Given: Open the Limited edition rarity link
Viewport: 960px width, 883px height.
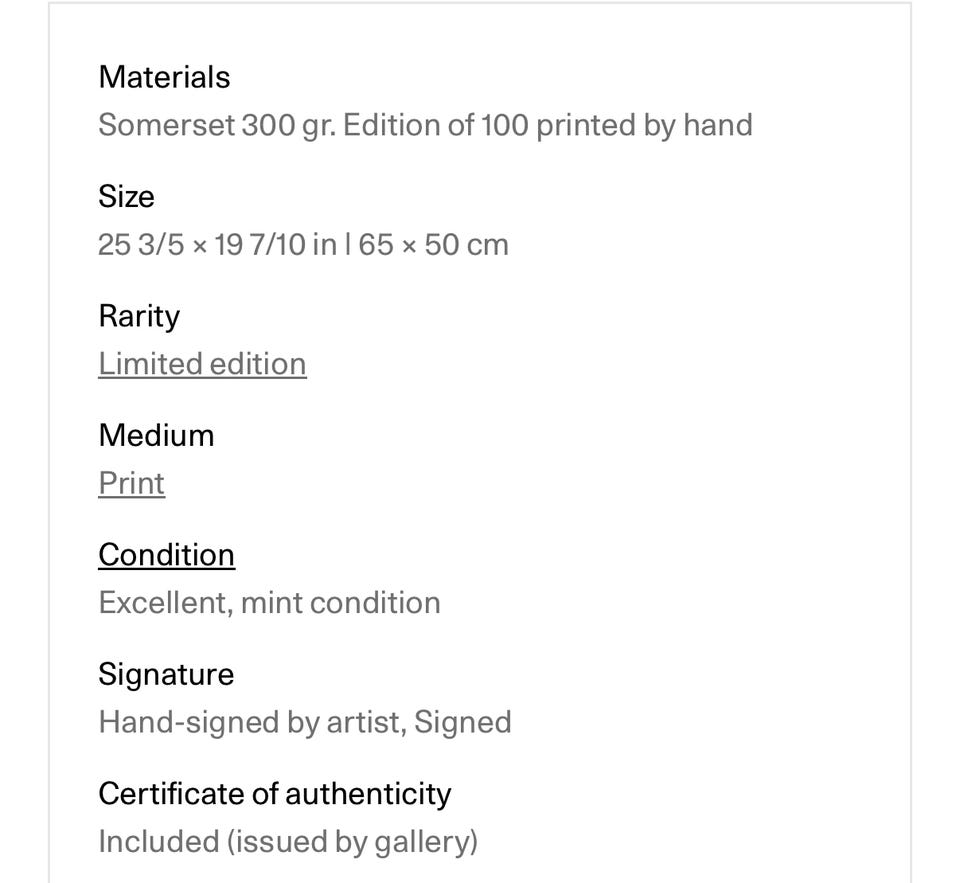Looking at the screenshot, I should coord(202,364).
